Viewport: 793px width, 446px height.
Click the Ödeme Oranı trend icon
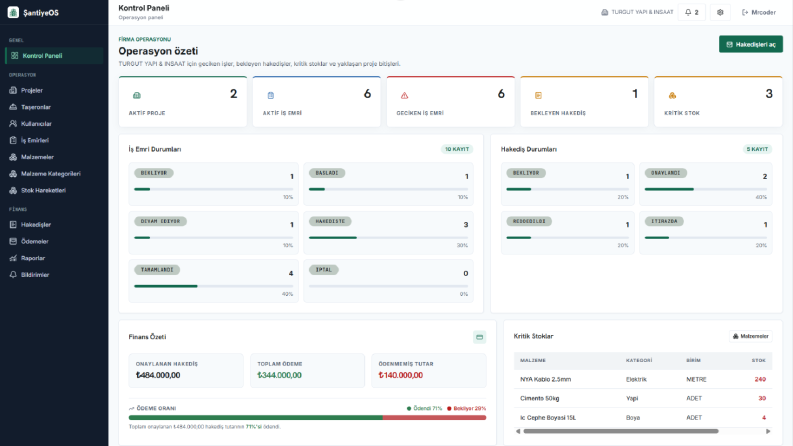pyautogui.click(x=131, y=408)
